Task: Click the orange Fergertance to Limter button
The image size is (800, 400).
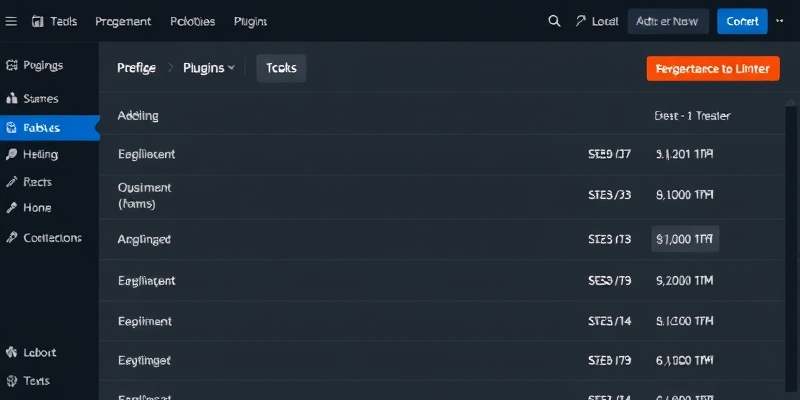Action: coord(713,68)
